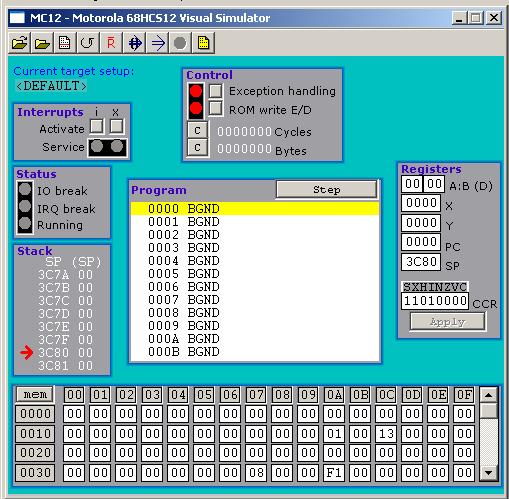Click memory row button 0000

pos(35,414)
